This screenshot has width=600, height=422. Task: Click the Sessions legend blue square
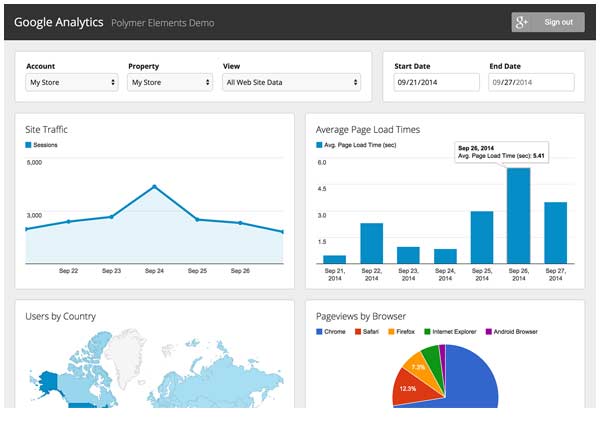(x=28, y=145)
